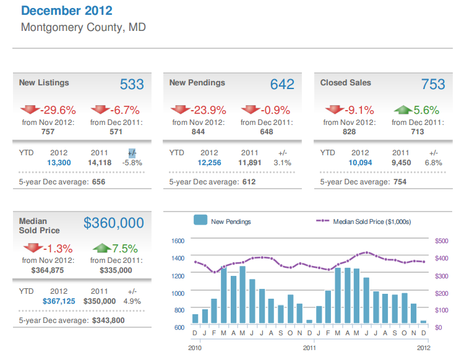459x360 pixels.
Task: Click red down arrow beside -29.6% New Listings
Action: [30, 109]
